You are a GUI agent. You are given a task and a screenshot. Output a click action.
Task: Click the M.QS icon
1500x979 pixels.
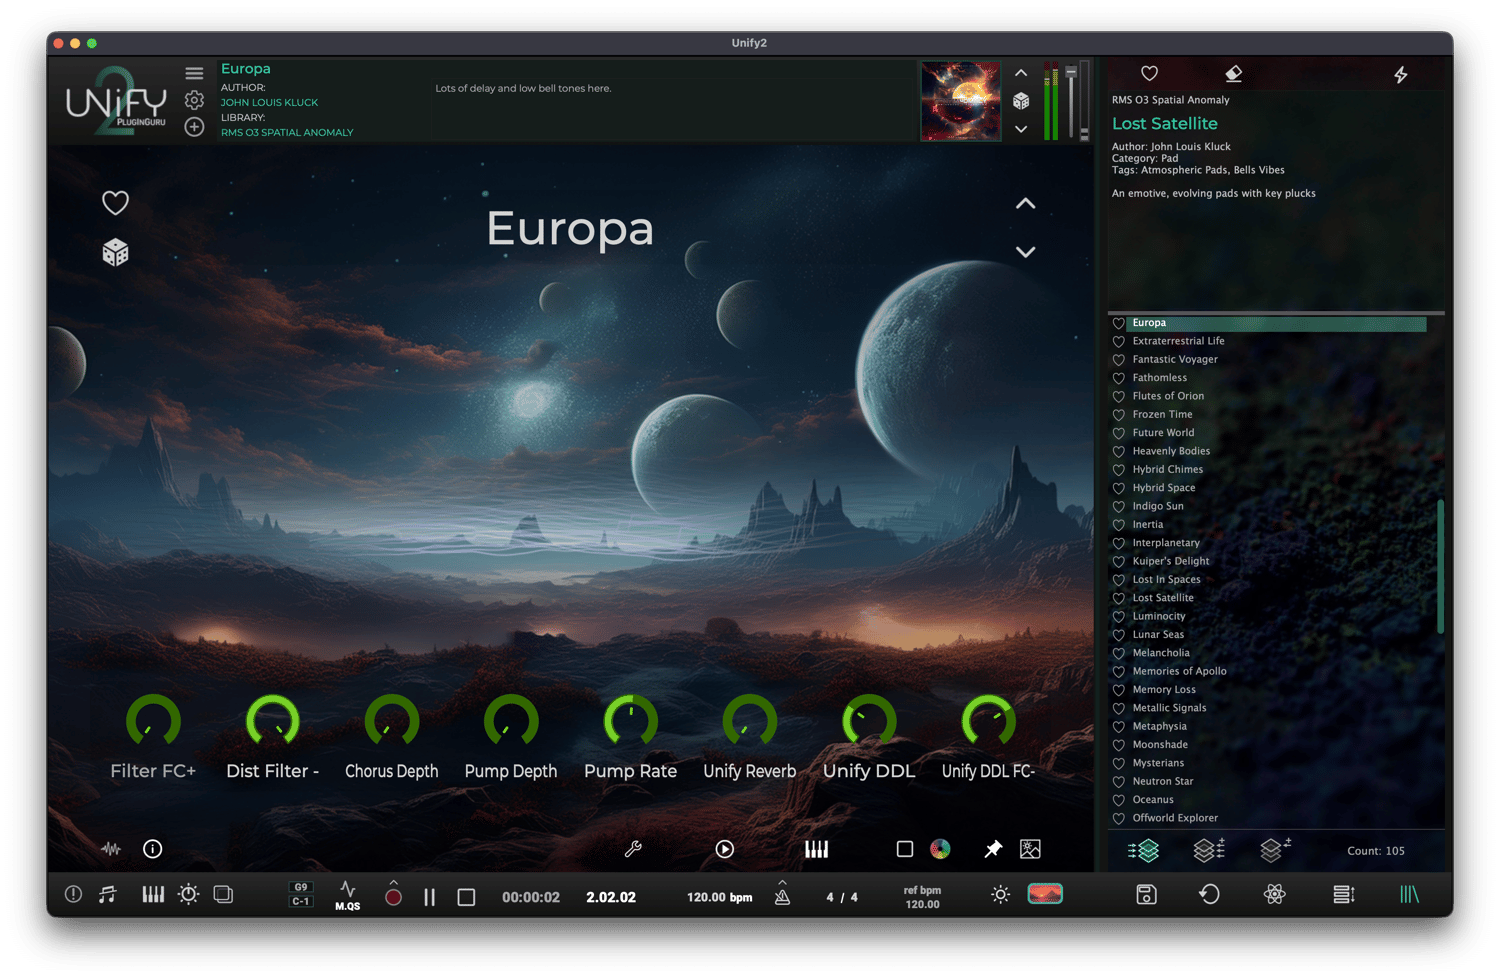click(x=348, y=895)
